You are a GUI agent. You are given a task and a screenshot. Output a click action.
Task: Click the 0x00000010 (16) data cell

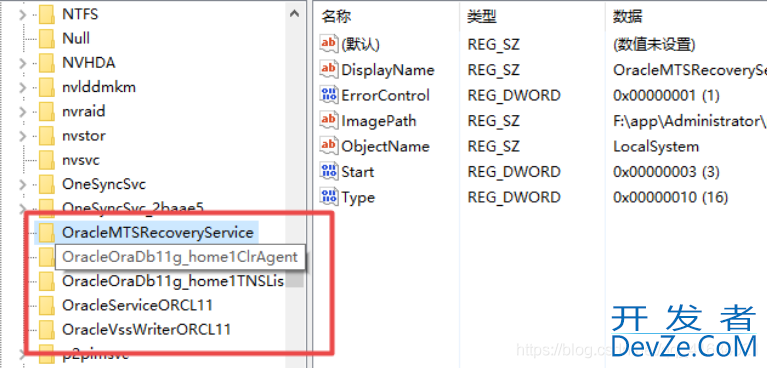pos(671,197)
